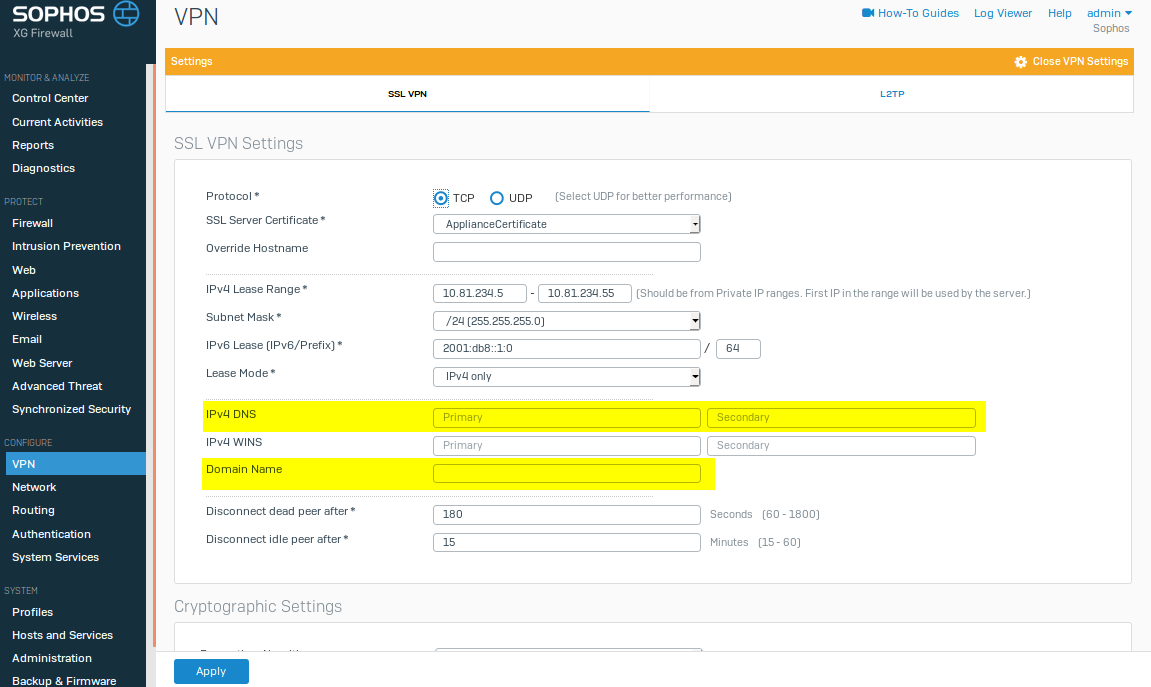The width and height of the screenshot is (1151, 687).
Task: Click the IPv4 lease range start field
Action: (x=480, y=294)
